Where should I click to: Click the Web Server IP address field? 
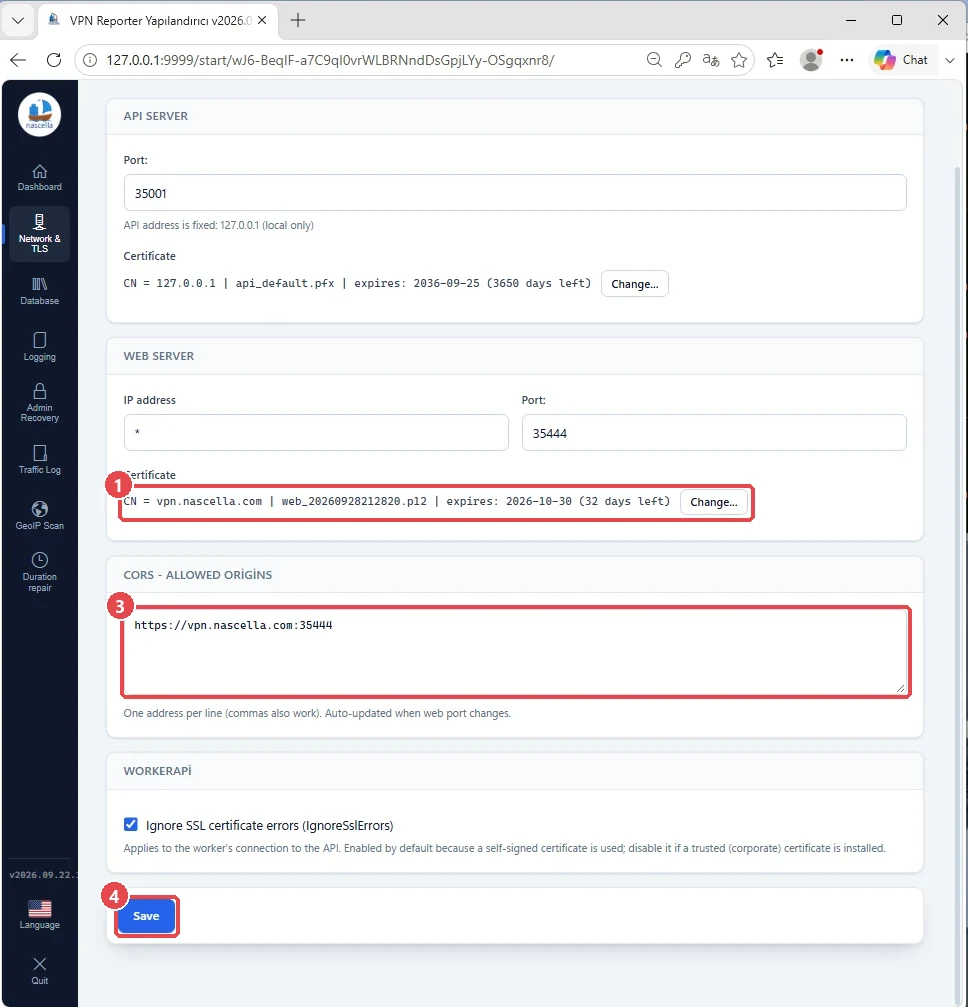tap(316, 433)
